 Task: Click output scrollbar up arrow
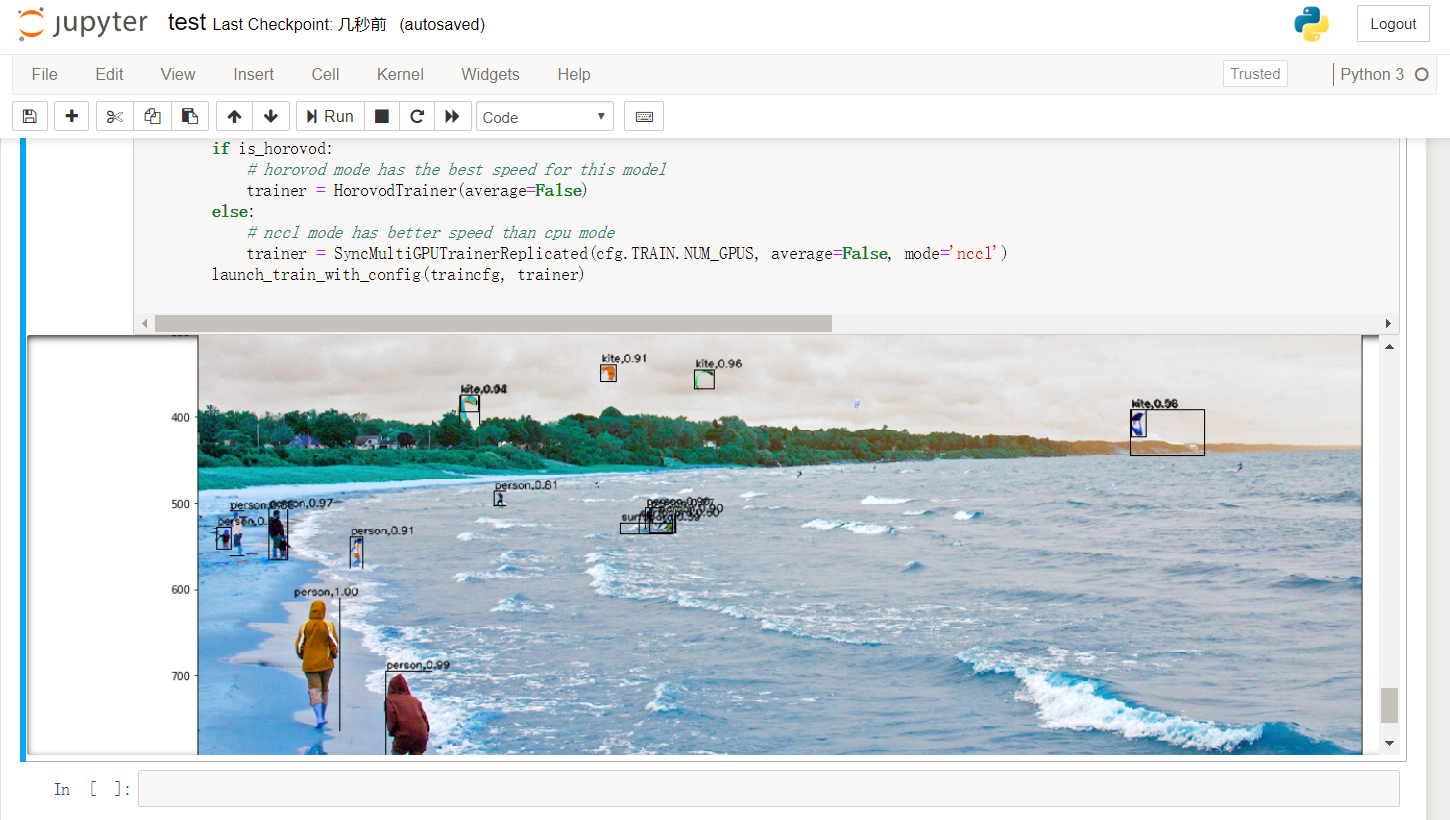1389,345
